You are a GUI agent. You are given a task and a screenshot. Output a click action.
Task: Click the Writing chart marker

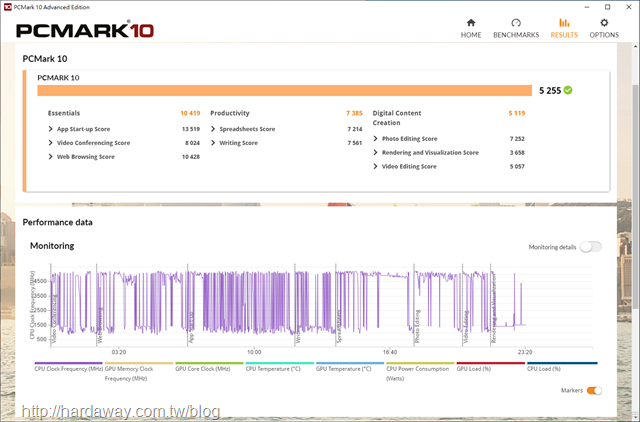tap(298, 334)
